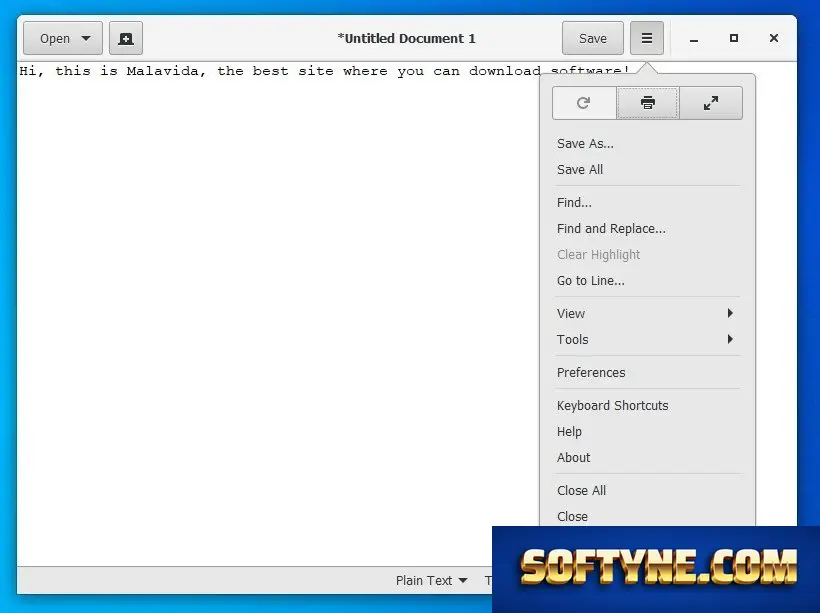The height and width of the screenshot is (613, 820).
Task: Click the new document icon
Action: (x=126, y=38)
